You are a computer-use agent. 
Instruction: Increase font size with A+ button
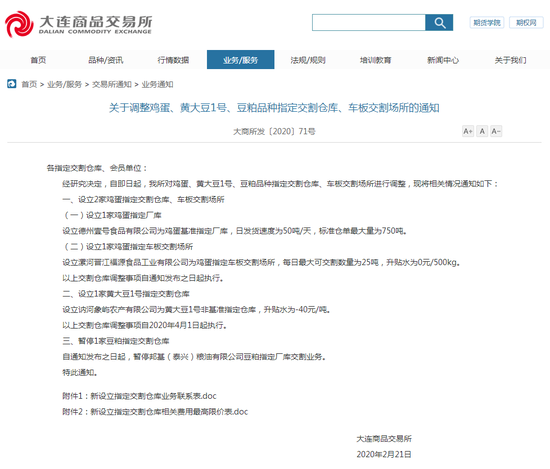pos(468,131)
